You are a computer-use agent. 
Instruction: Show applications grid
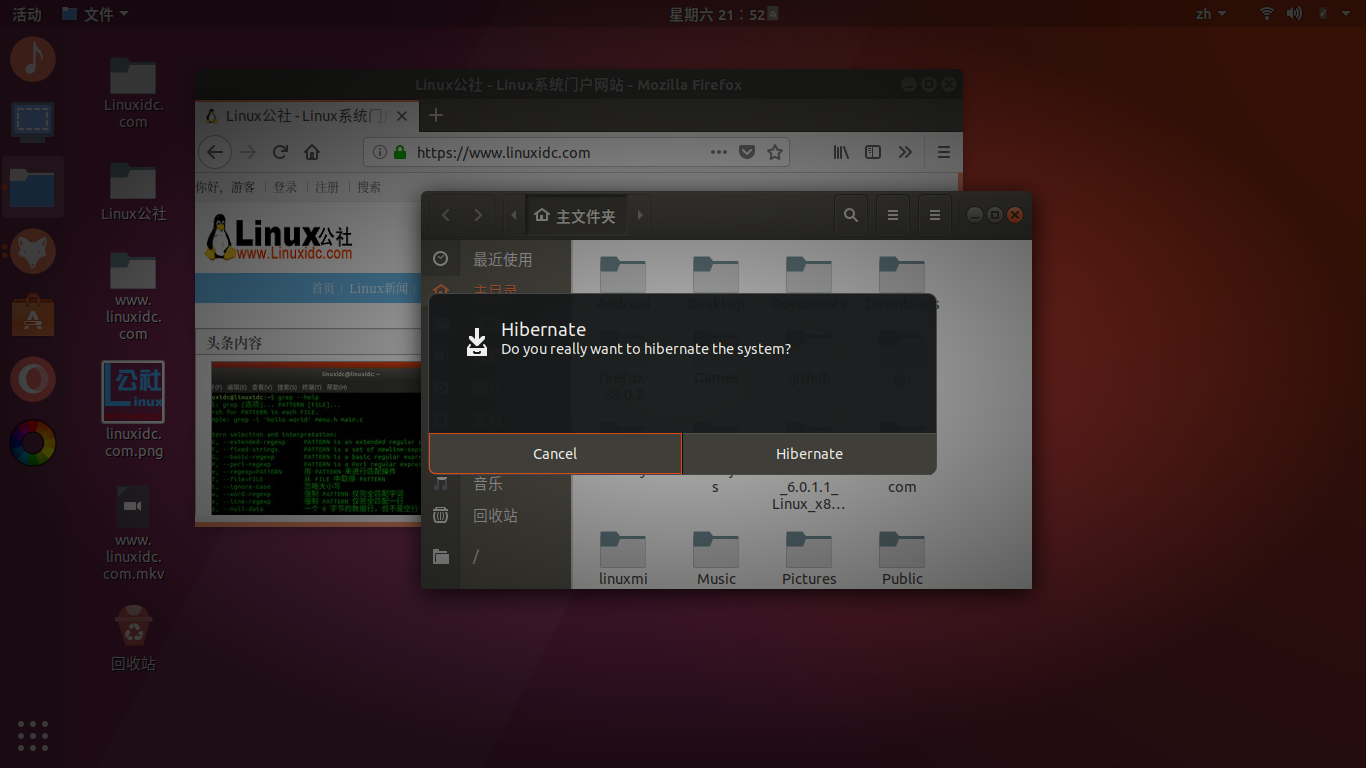33,735
